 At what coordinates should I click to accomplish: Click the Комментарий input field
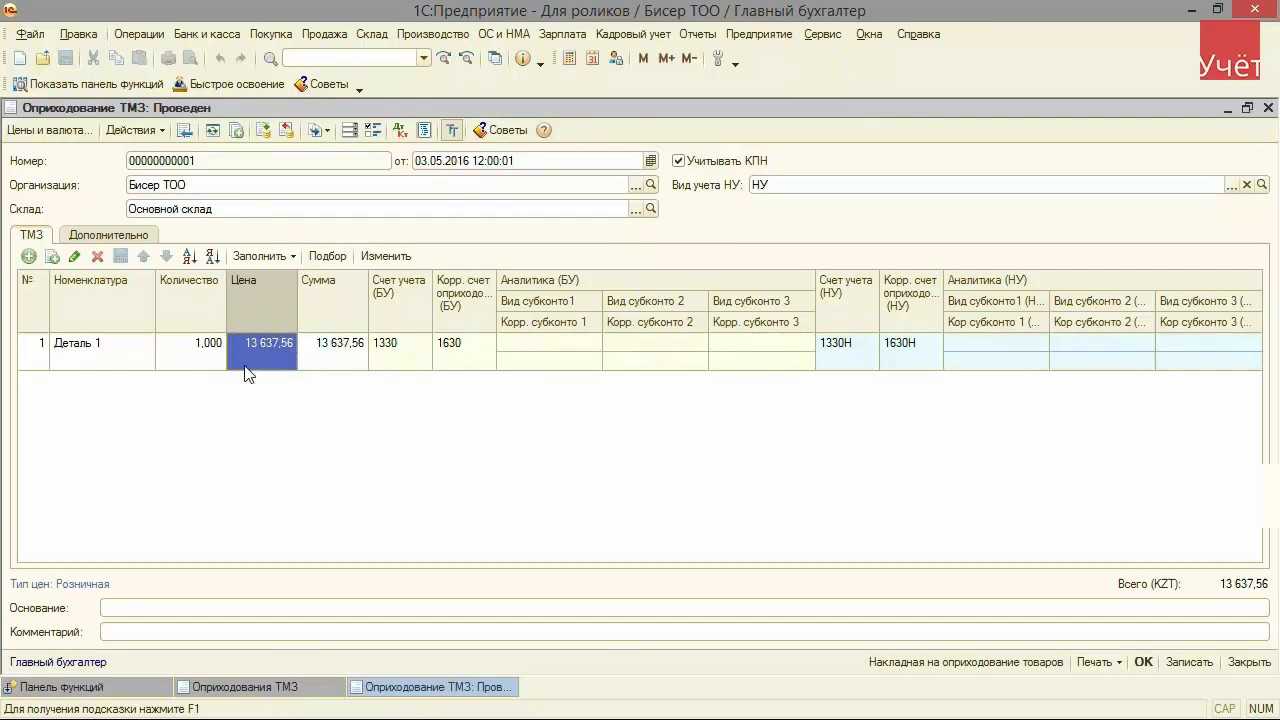point(684,632)
